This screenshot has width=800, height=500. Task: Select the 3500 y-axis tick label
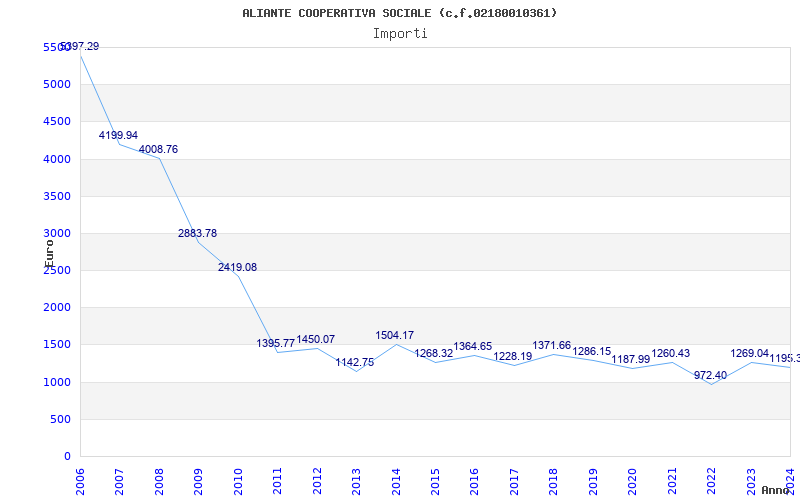tap(57, 196)
